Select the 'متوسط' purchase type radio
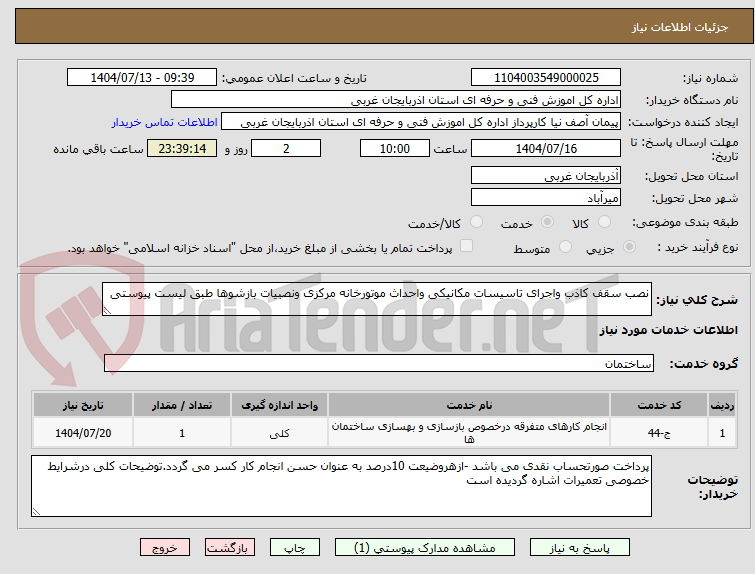 pyautogui.click(x=565, y=247)
